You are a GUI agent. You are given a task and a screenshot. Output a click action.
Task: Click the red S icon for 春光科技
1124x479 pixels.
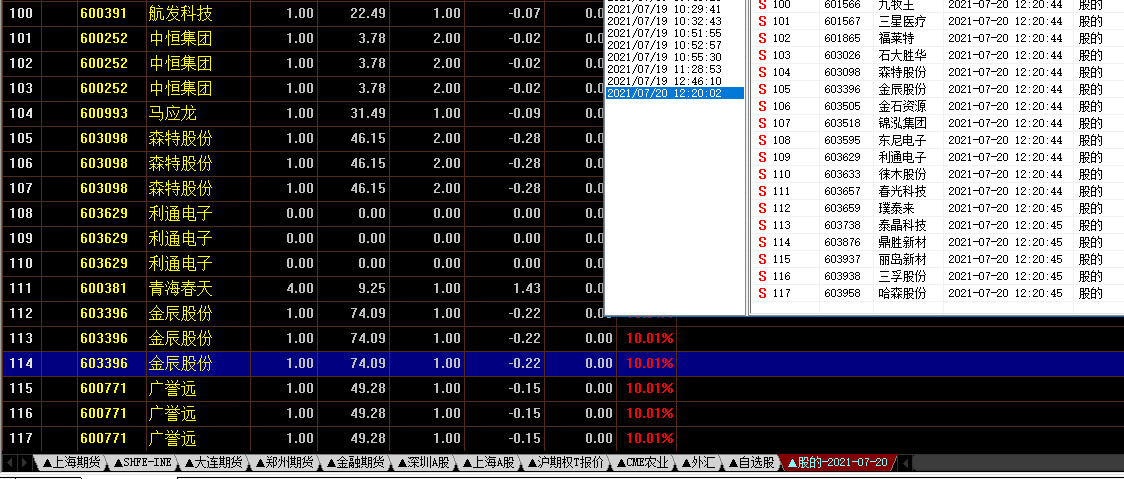[x=762, y=191]
